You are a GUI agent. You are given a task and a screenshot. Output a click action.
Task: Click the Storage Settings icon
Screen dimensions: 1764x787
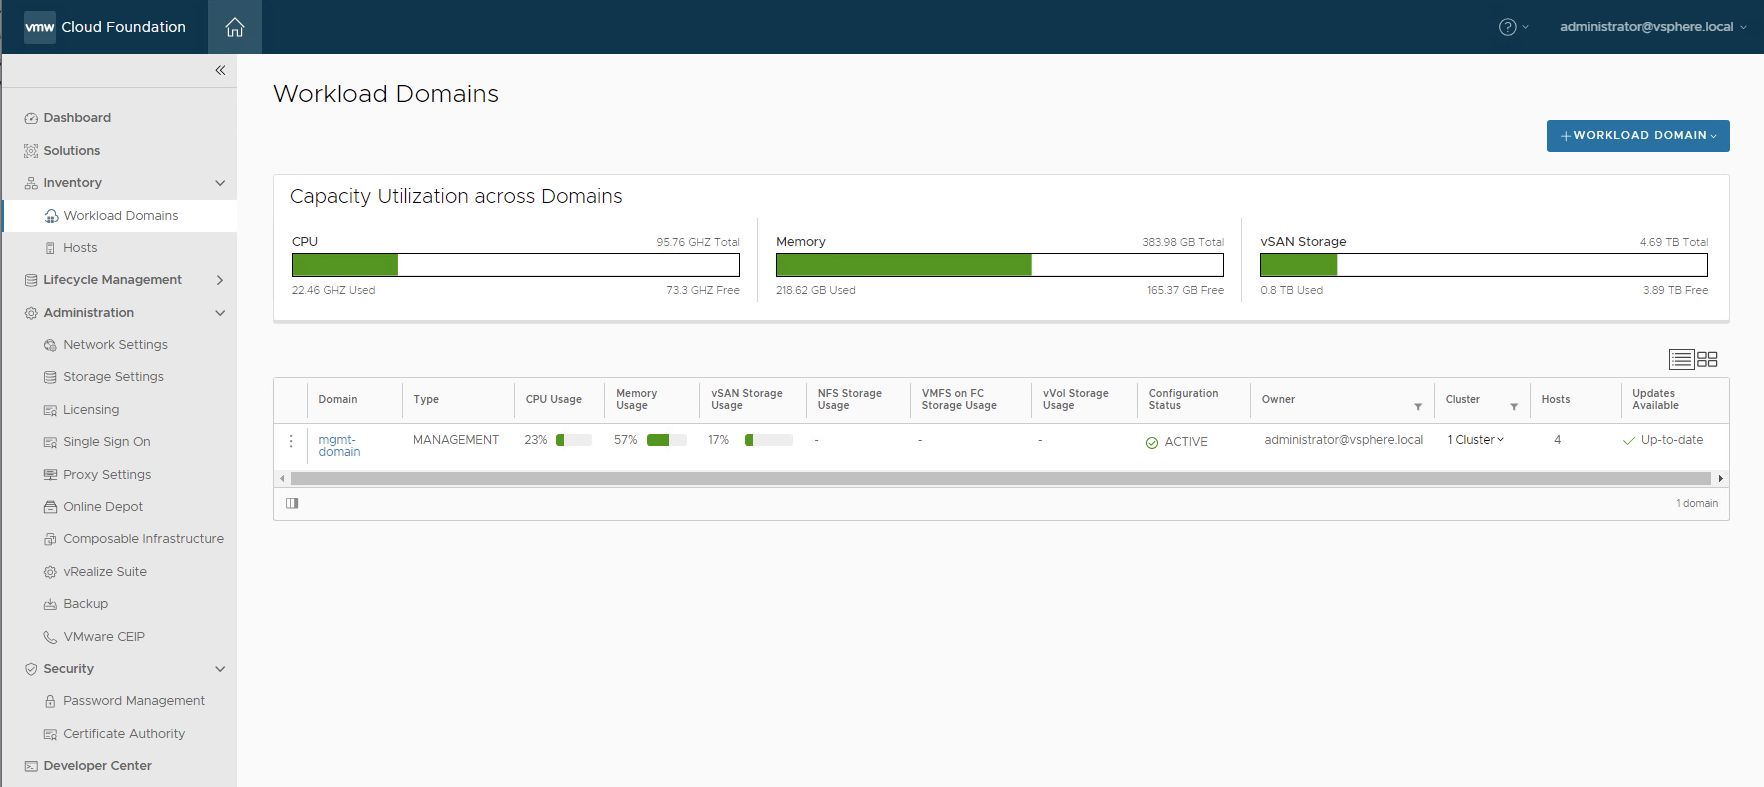[x=51, y=377]
